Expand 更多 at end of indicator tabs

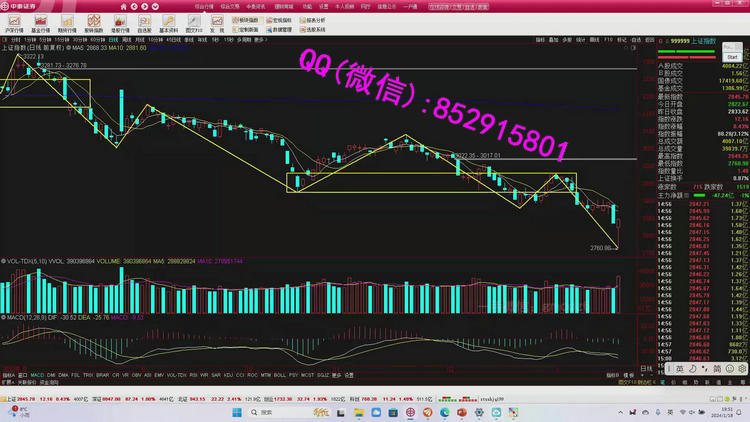click(x=336, y=376)
